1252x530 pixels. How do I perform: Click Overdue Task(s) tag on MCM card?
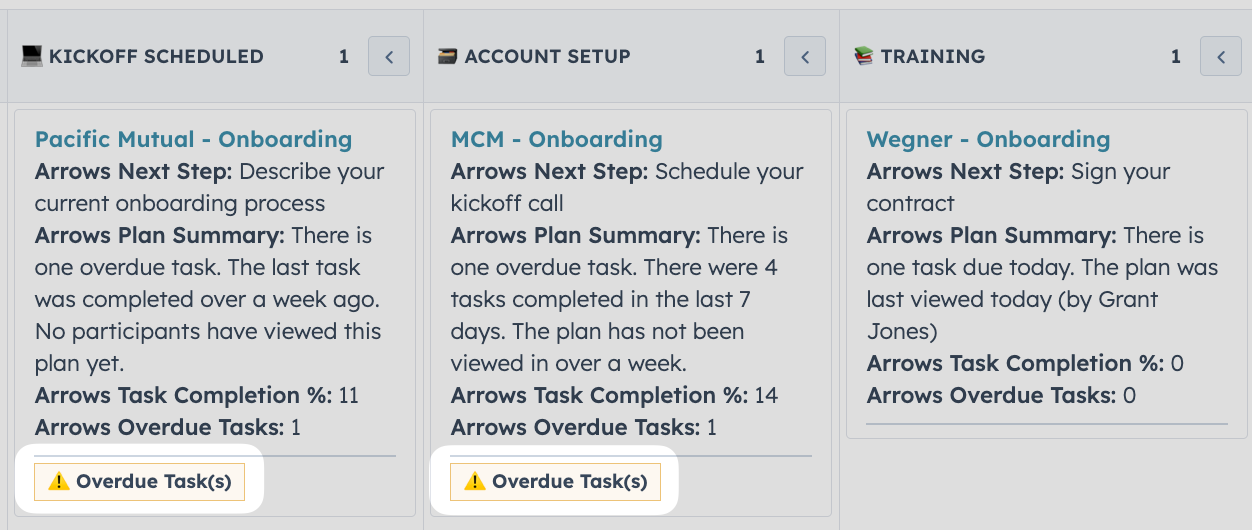(556, 482)
